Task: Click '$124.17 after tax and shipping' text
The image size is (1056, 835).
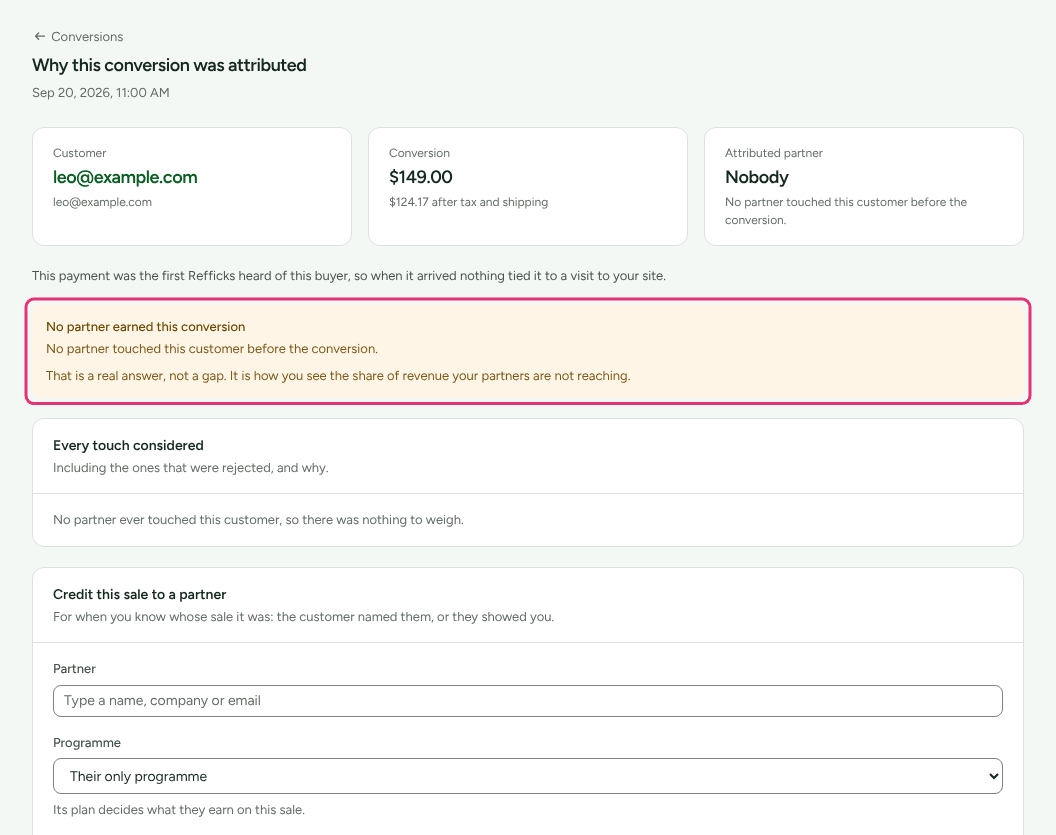Action: pos(469,202)
